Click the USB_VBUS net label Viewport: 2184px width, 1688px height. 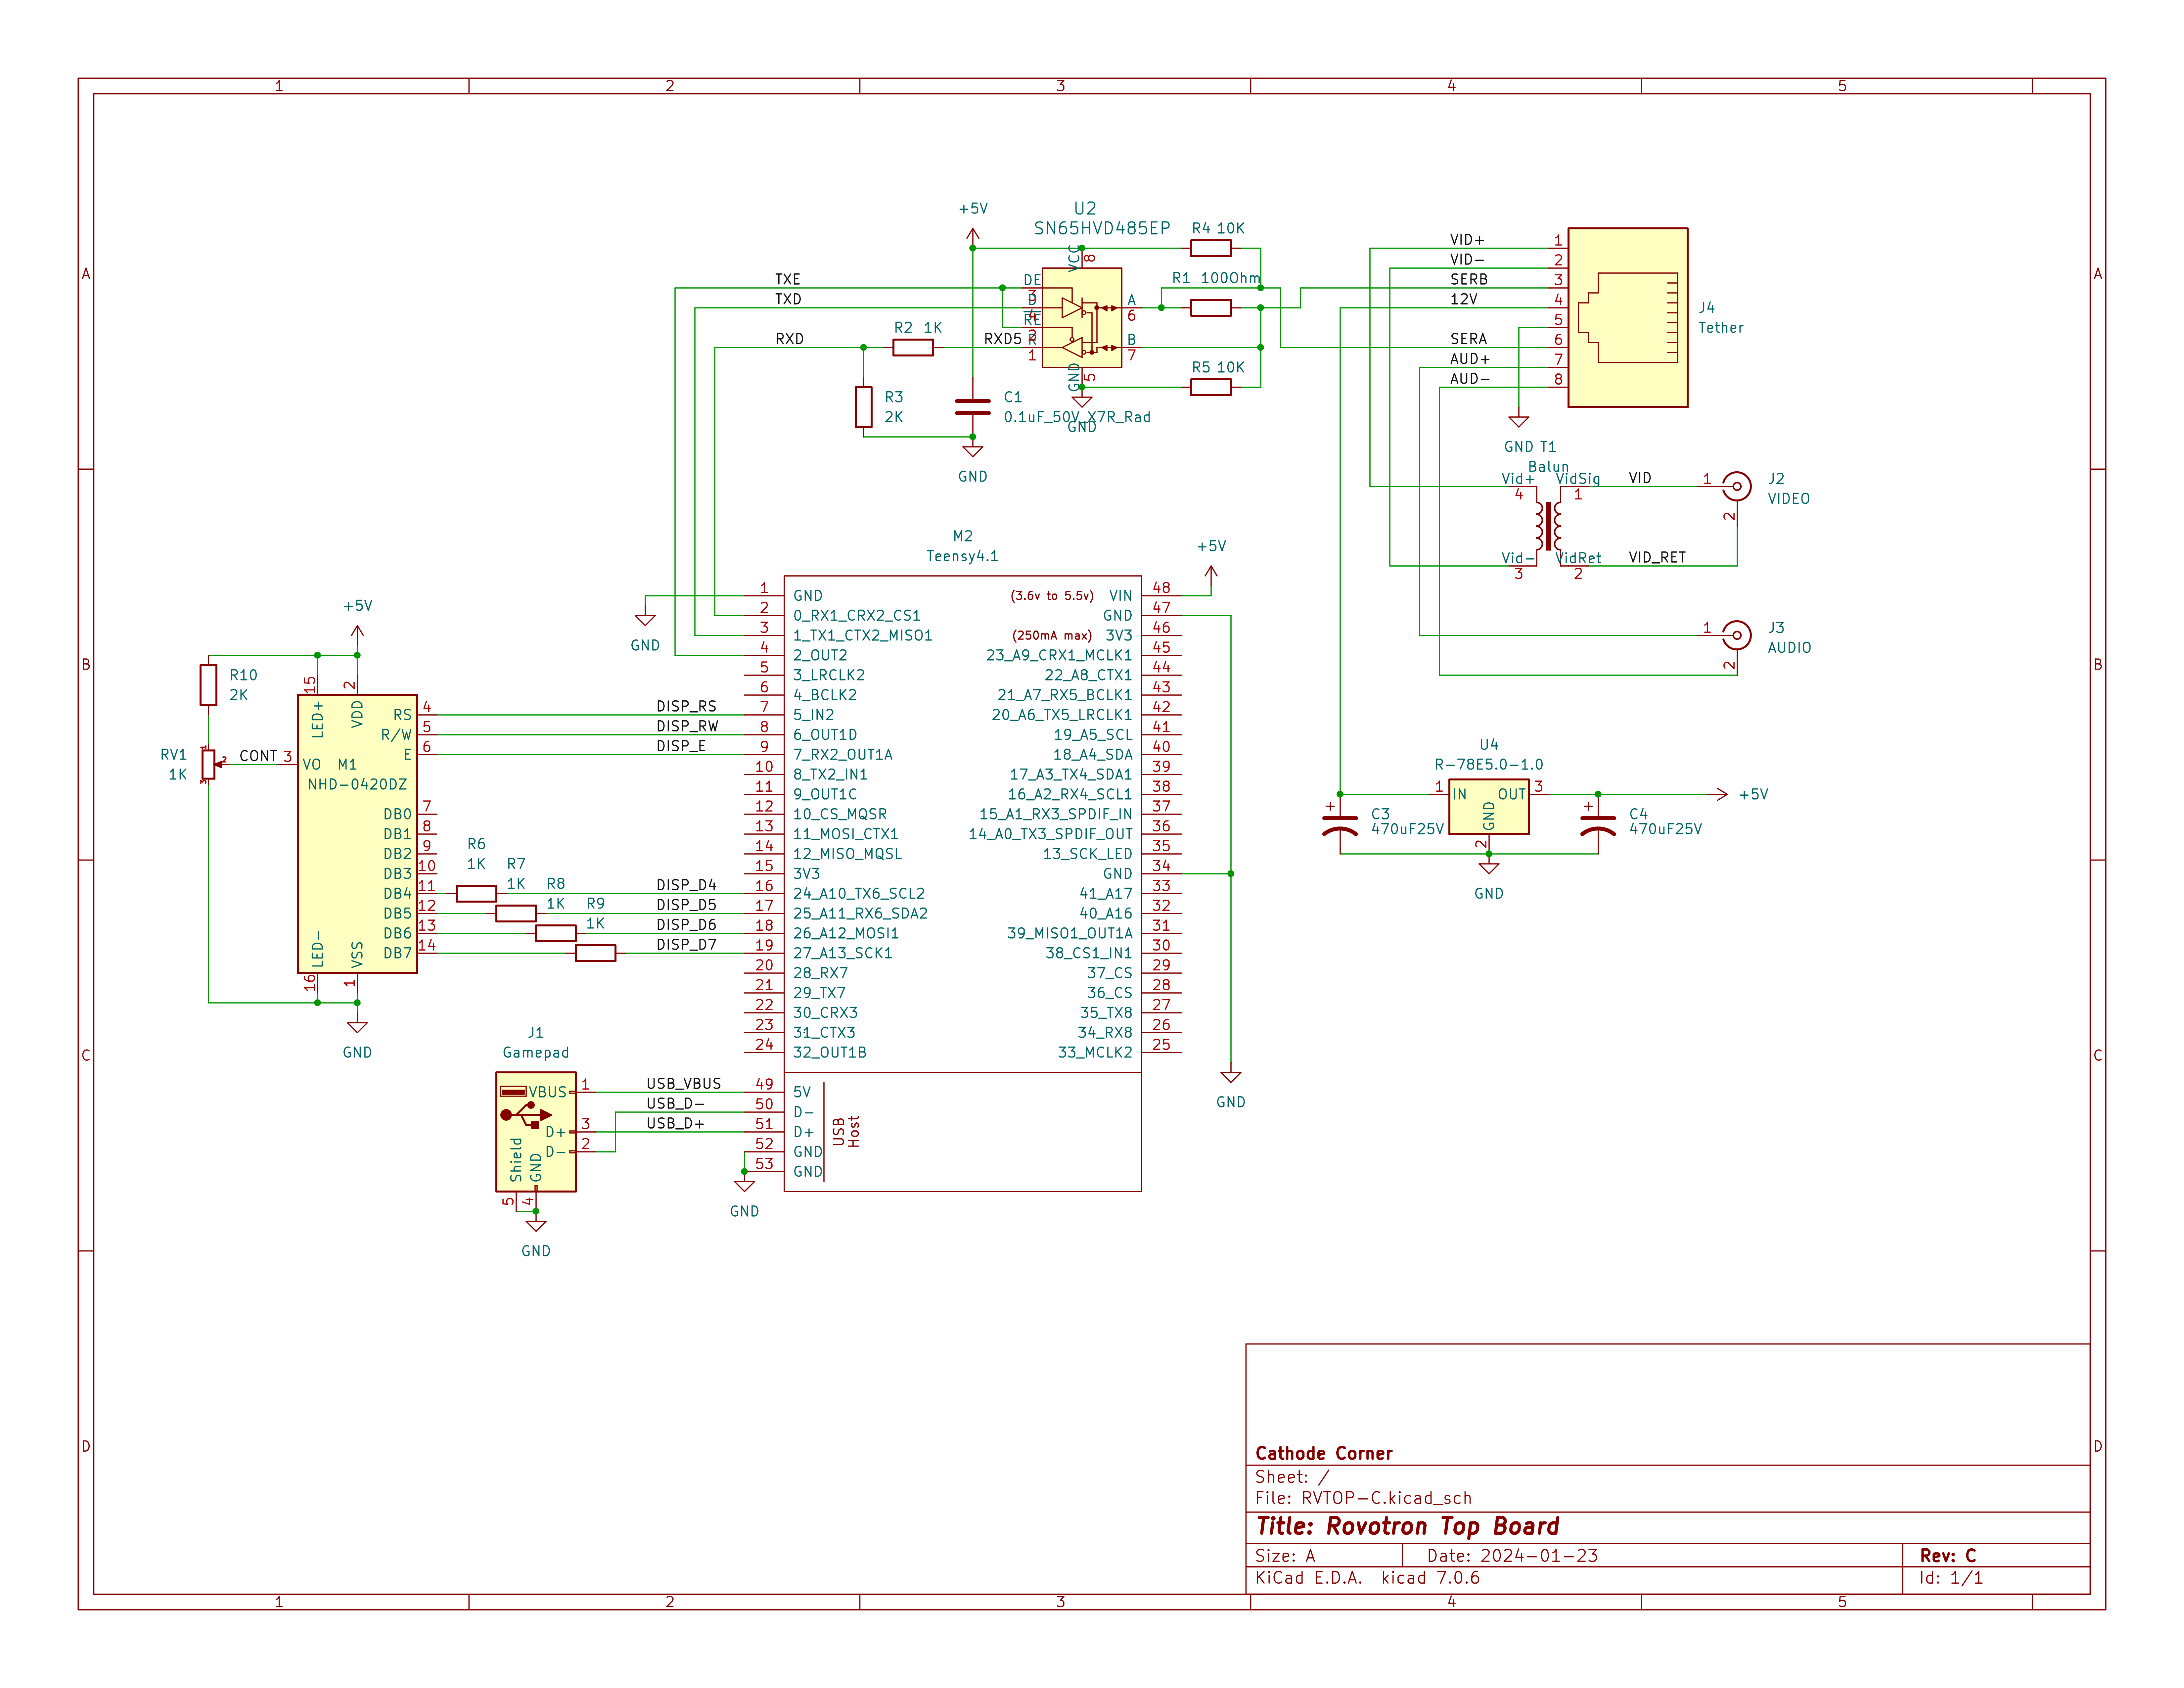[x=684, y=1084]
